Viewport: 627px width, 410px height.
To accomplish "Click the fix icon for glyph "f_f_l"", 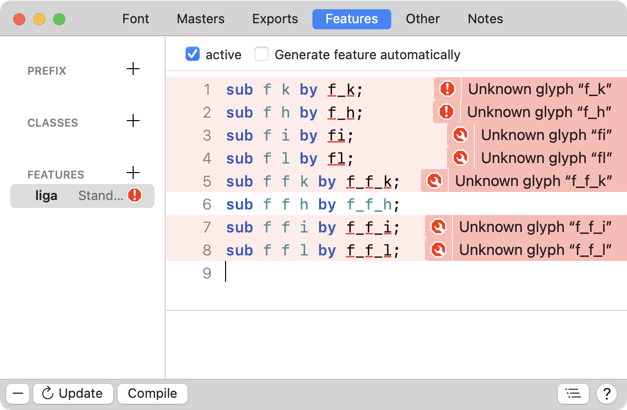I will pyautogui.click(x=438, y=250).
